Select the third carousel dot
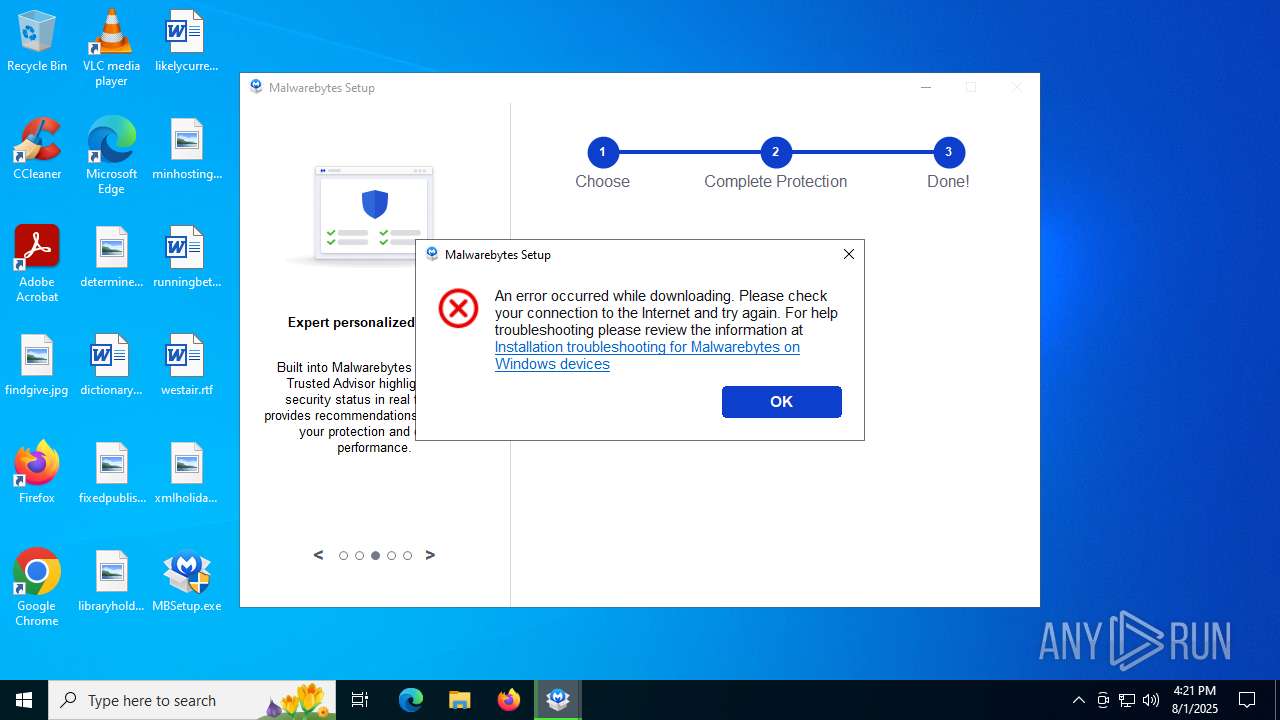 click(375, 556)
